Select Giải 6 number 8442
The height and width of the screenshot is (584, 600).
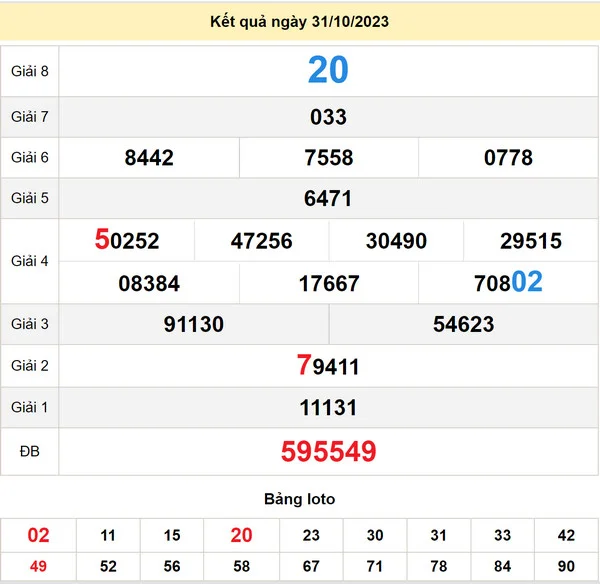click(149, 158)
